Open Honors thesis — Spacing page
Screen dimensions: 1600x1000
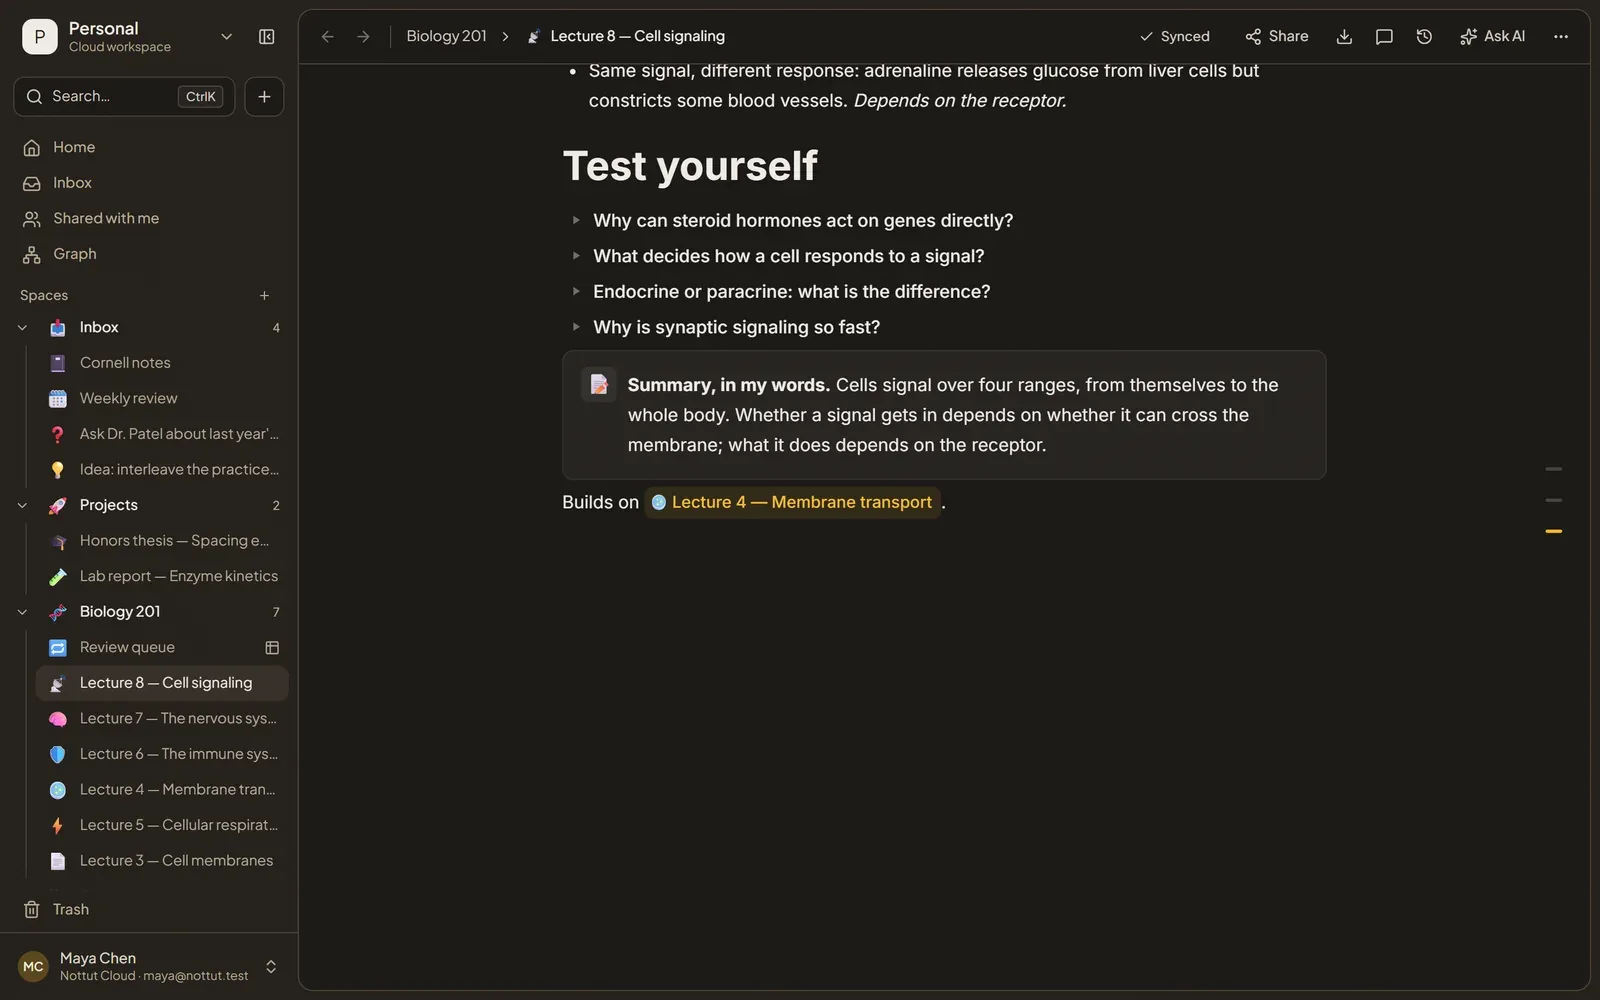pos(162,541)
